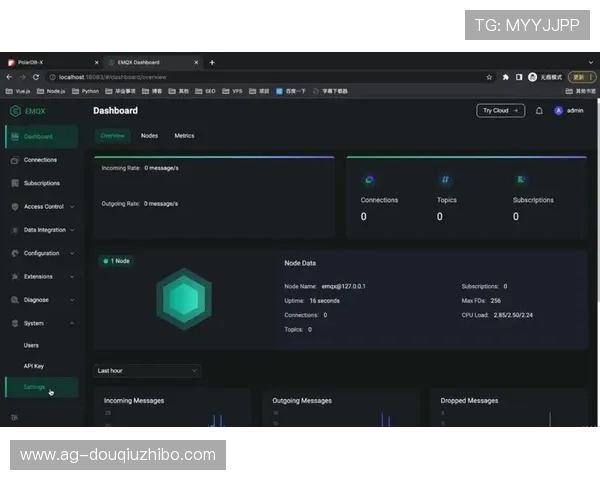Bookmark this page with the star icon
Viewport: 600px width, 480px height.
(489, 77)
